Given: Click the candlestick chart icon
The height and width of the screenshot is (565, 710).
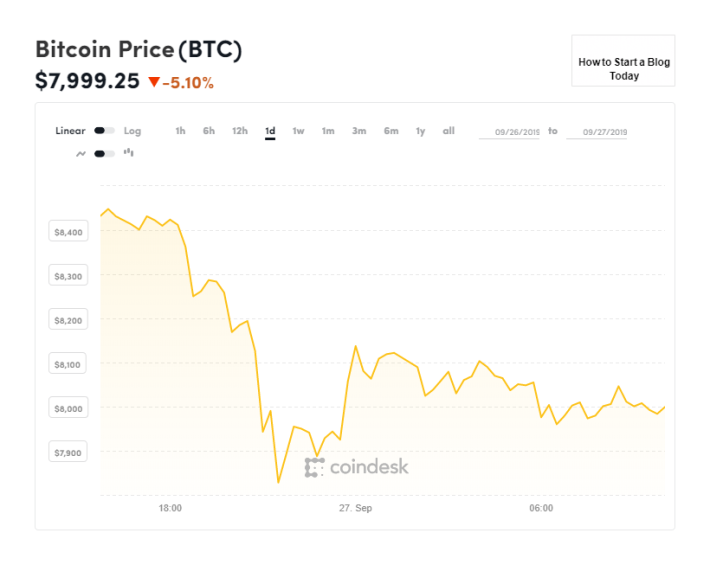Looking at the screenshot, I should pyautogui.click(x=129, y=153).
